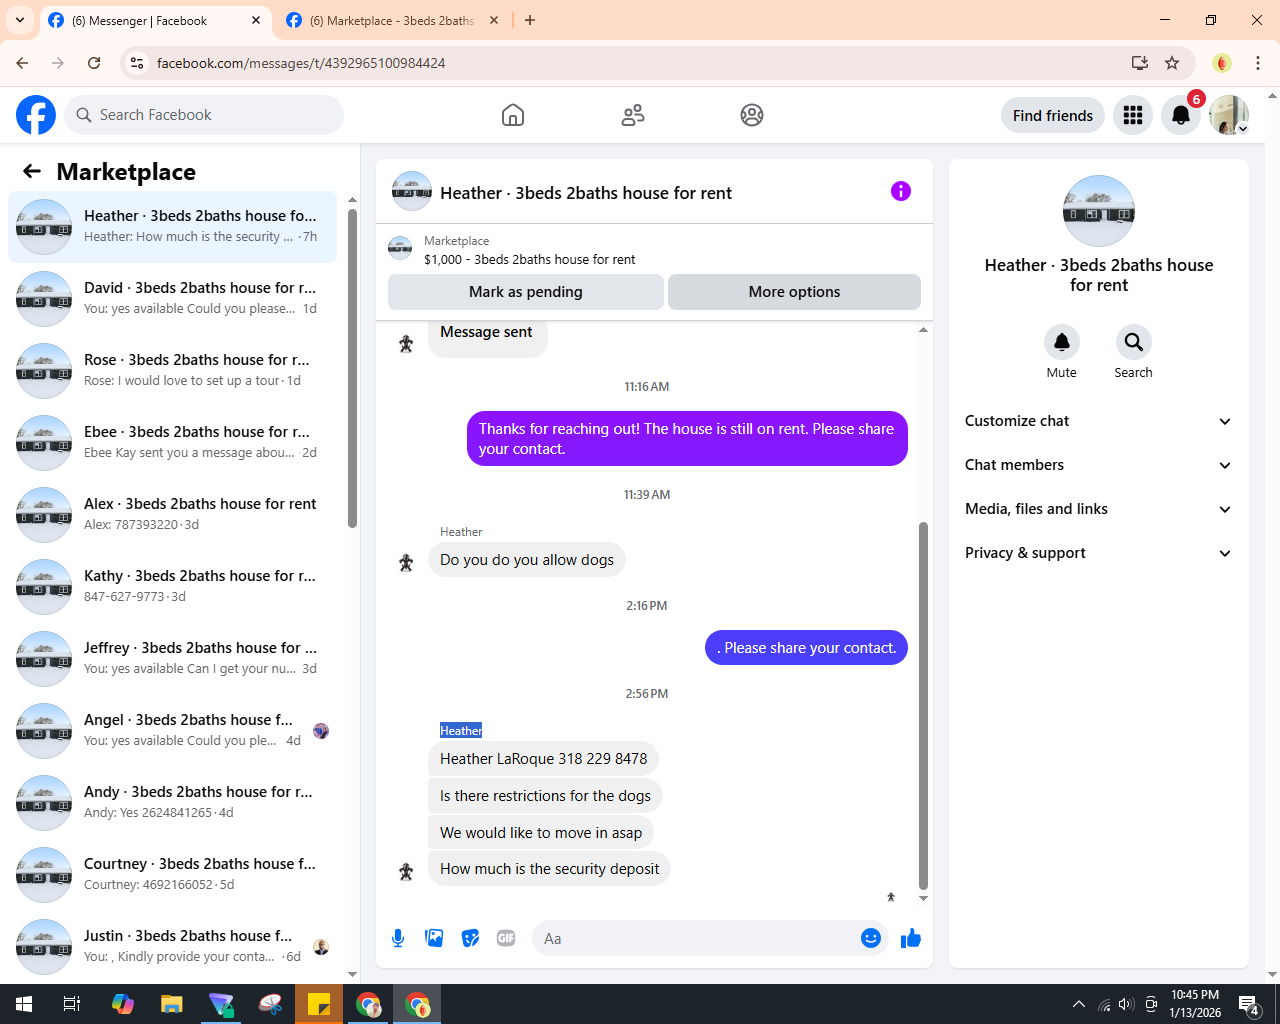1280x1024 pixels.
Task: Open Alex conversation in the list
Action: point(172,515)
